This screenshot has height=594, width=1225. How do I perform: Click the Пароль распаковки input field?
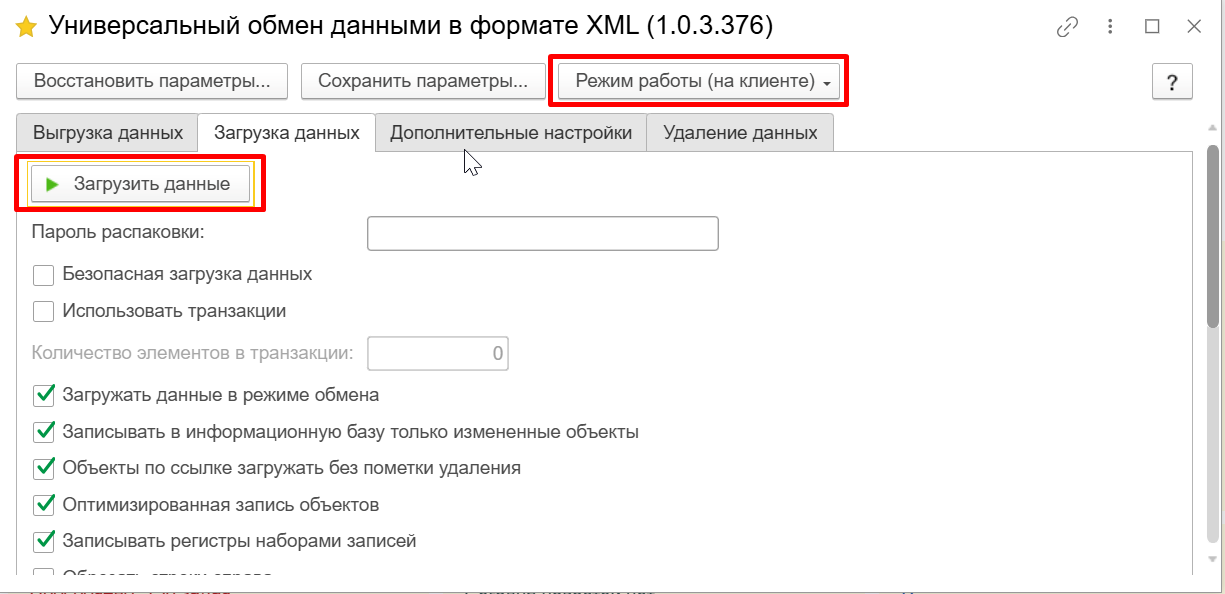pyautogui.click(x=543, y=233)
